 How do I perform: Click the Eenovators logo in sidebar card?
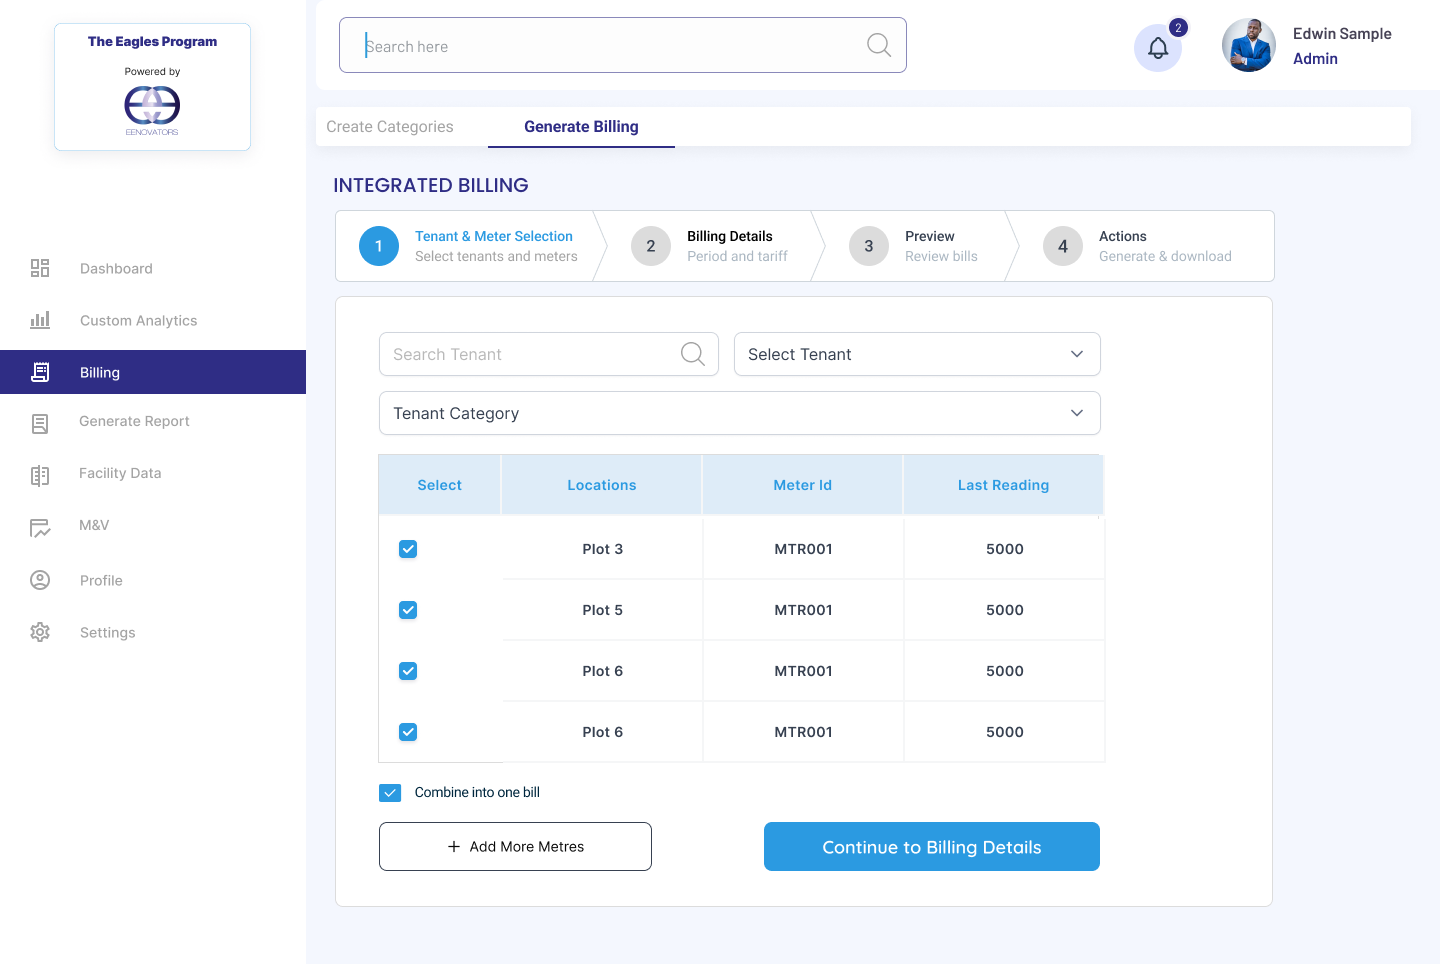[152, 110]
